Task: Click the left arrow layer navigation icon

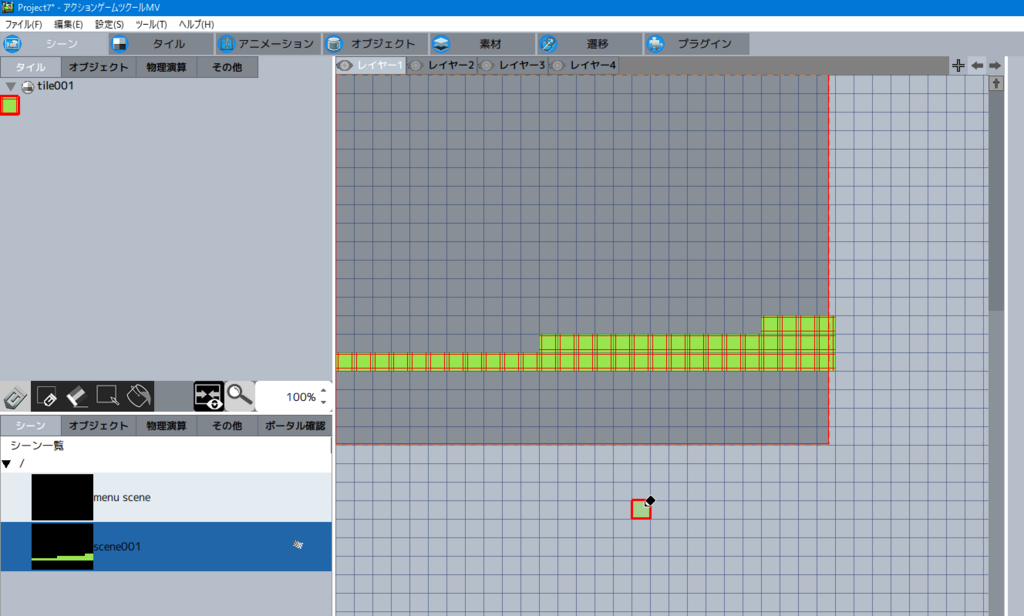Action: pos(977,65)
